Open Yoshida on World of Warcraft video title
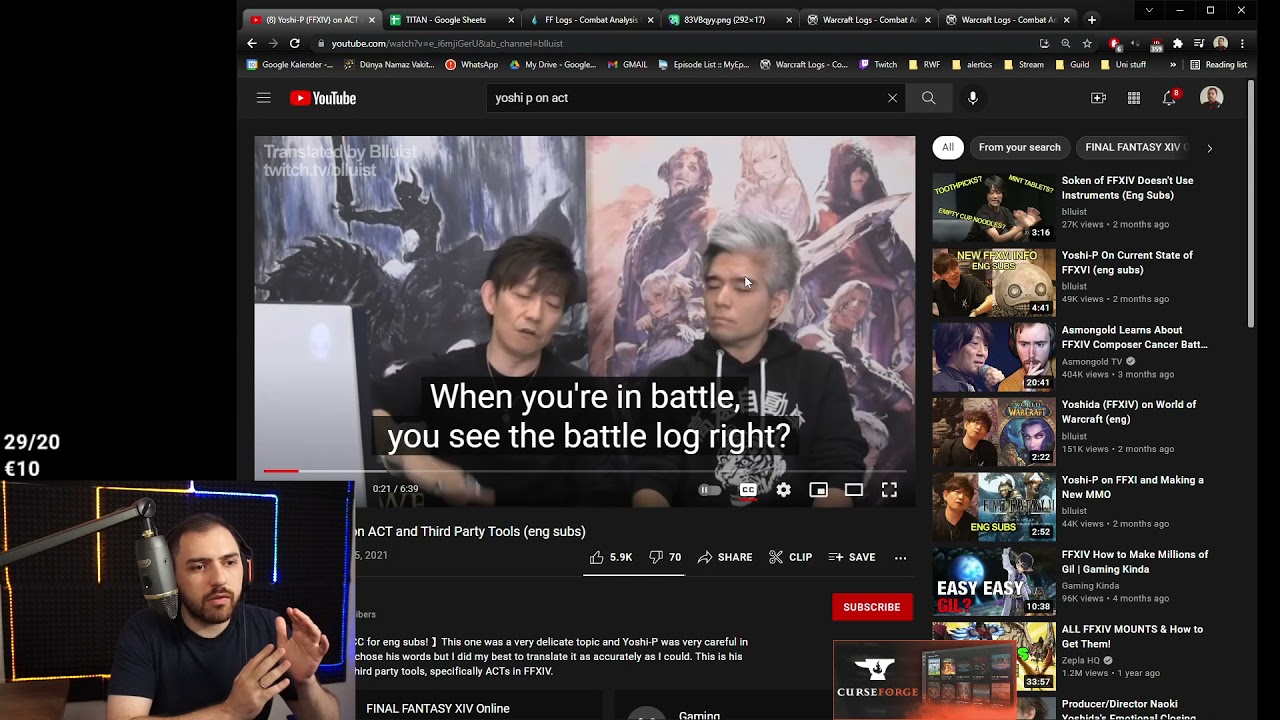 click(1129, 412)
